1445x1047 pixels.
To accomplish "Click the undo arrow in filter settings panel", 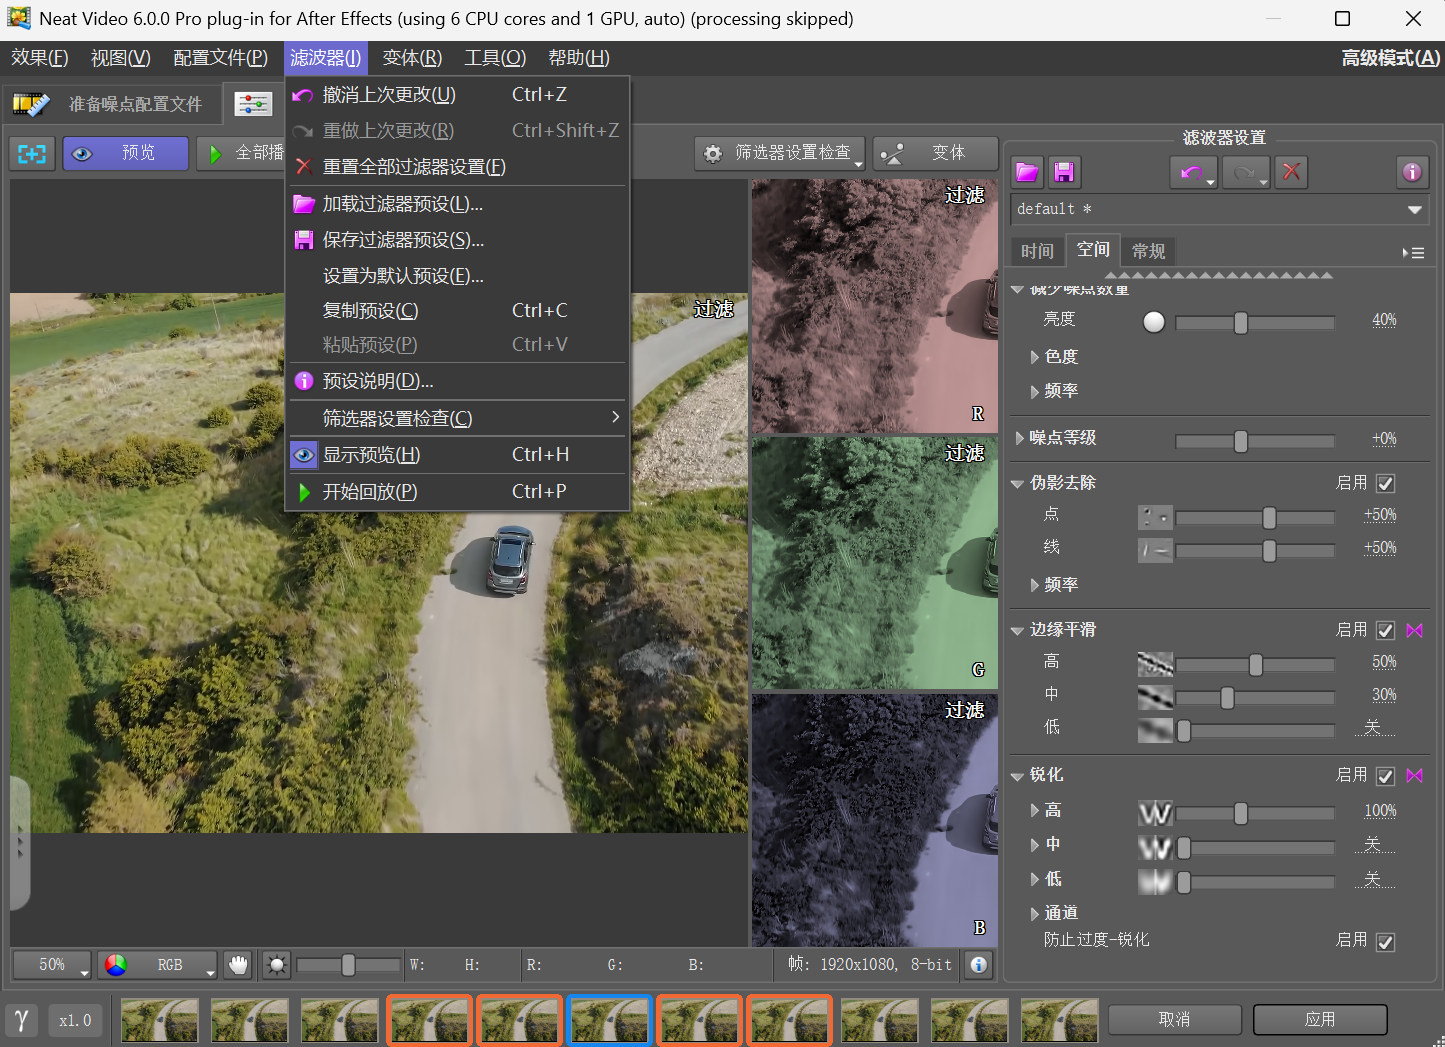I will tap(1191, 172).
